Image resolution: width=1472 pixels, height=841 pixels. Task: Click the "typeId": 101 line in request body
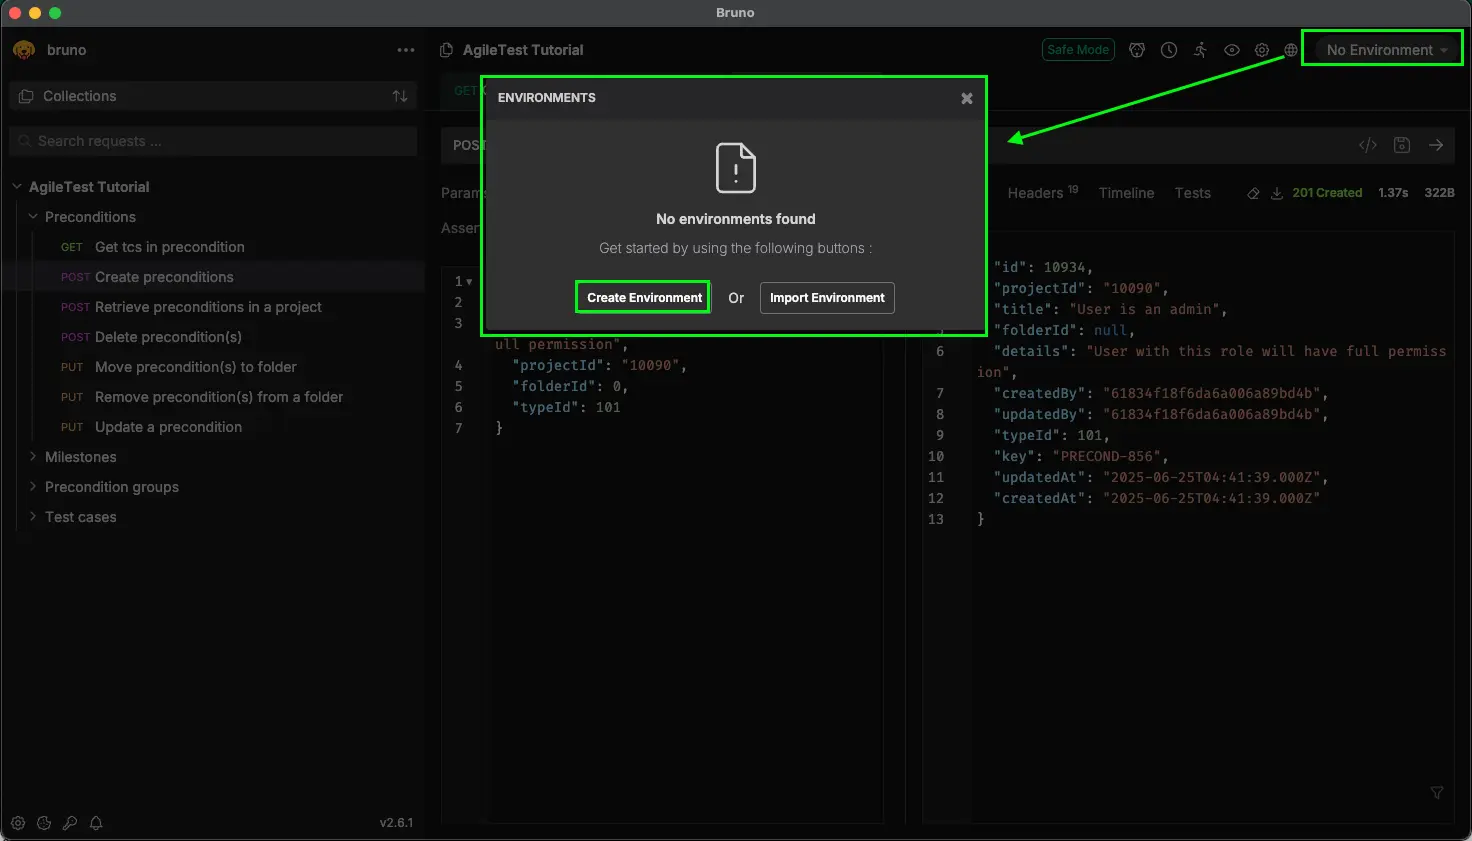566,407
